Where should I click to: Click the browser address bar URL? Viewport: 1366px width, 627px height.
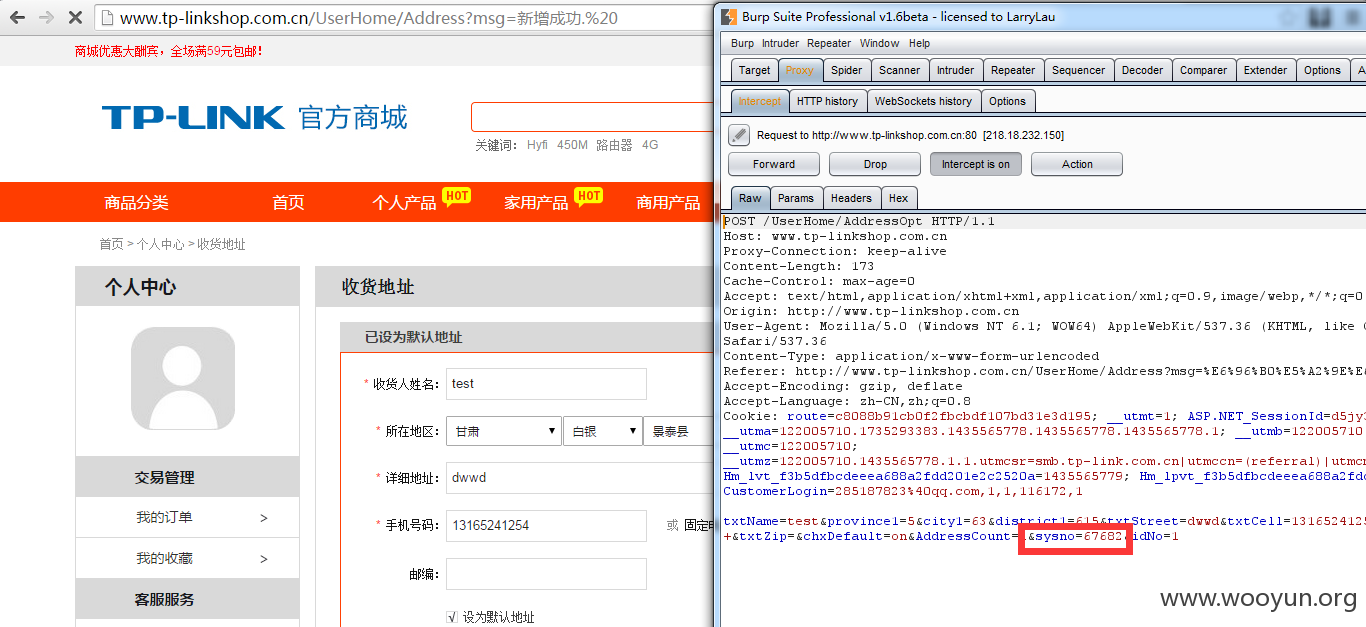(x=368, y=18)
